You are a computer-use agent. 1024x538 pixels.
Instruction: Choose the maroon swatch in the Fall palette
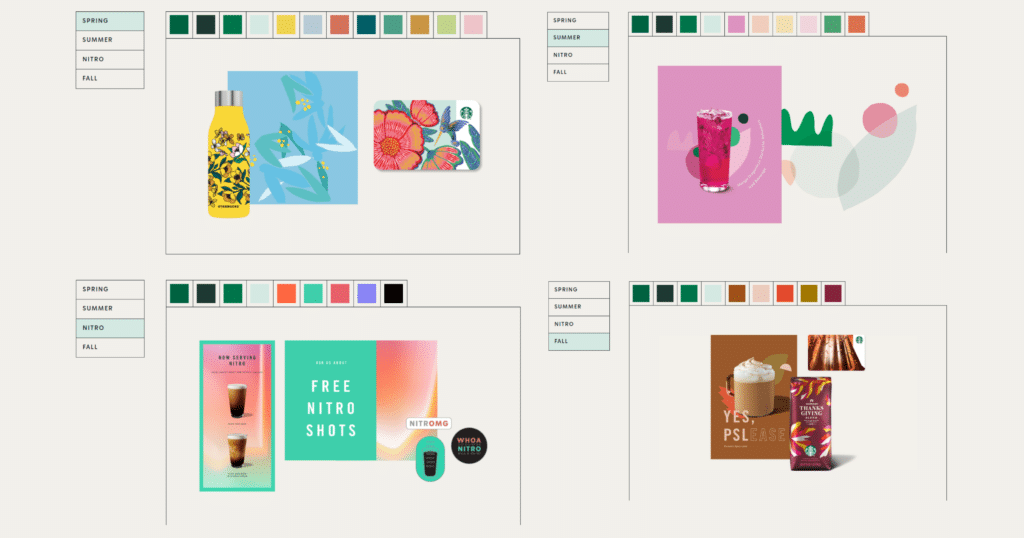(833, 293)
